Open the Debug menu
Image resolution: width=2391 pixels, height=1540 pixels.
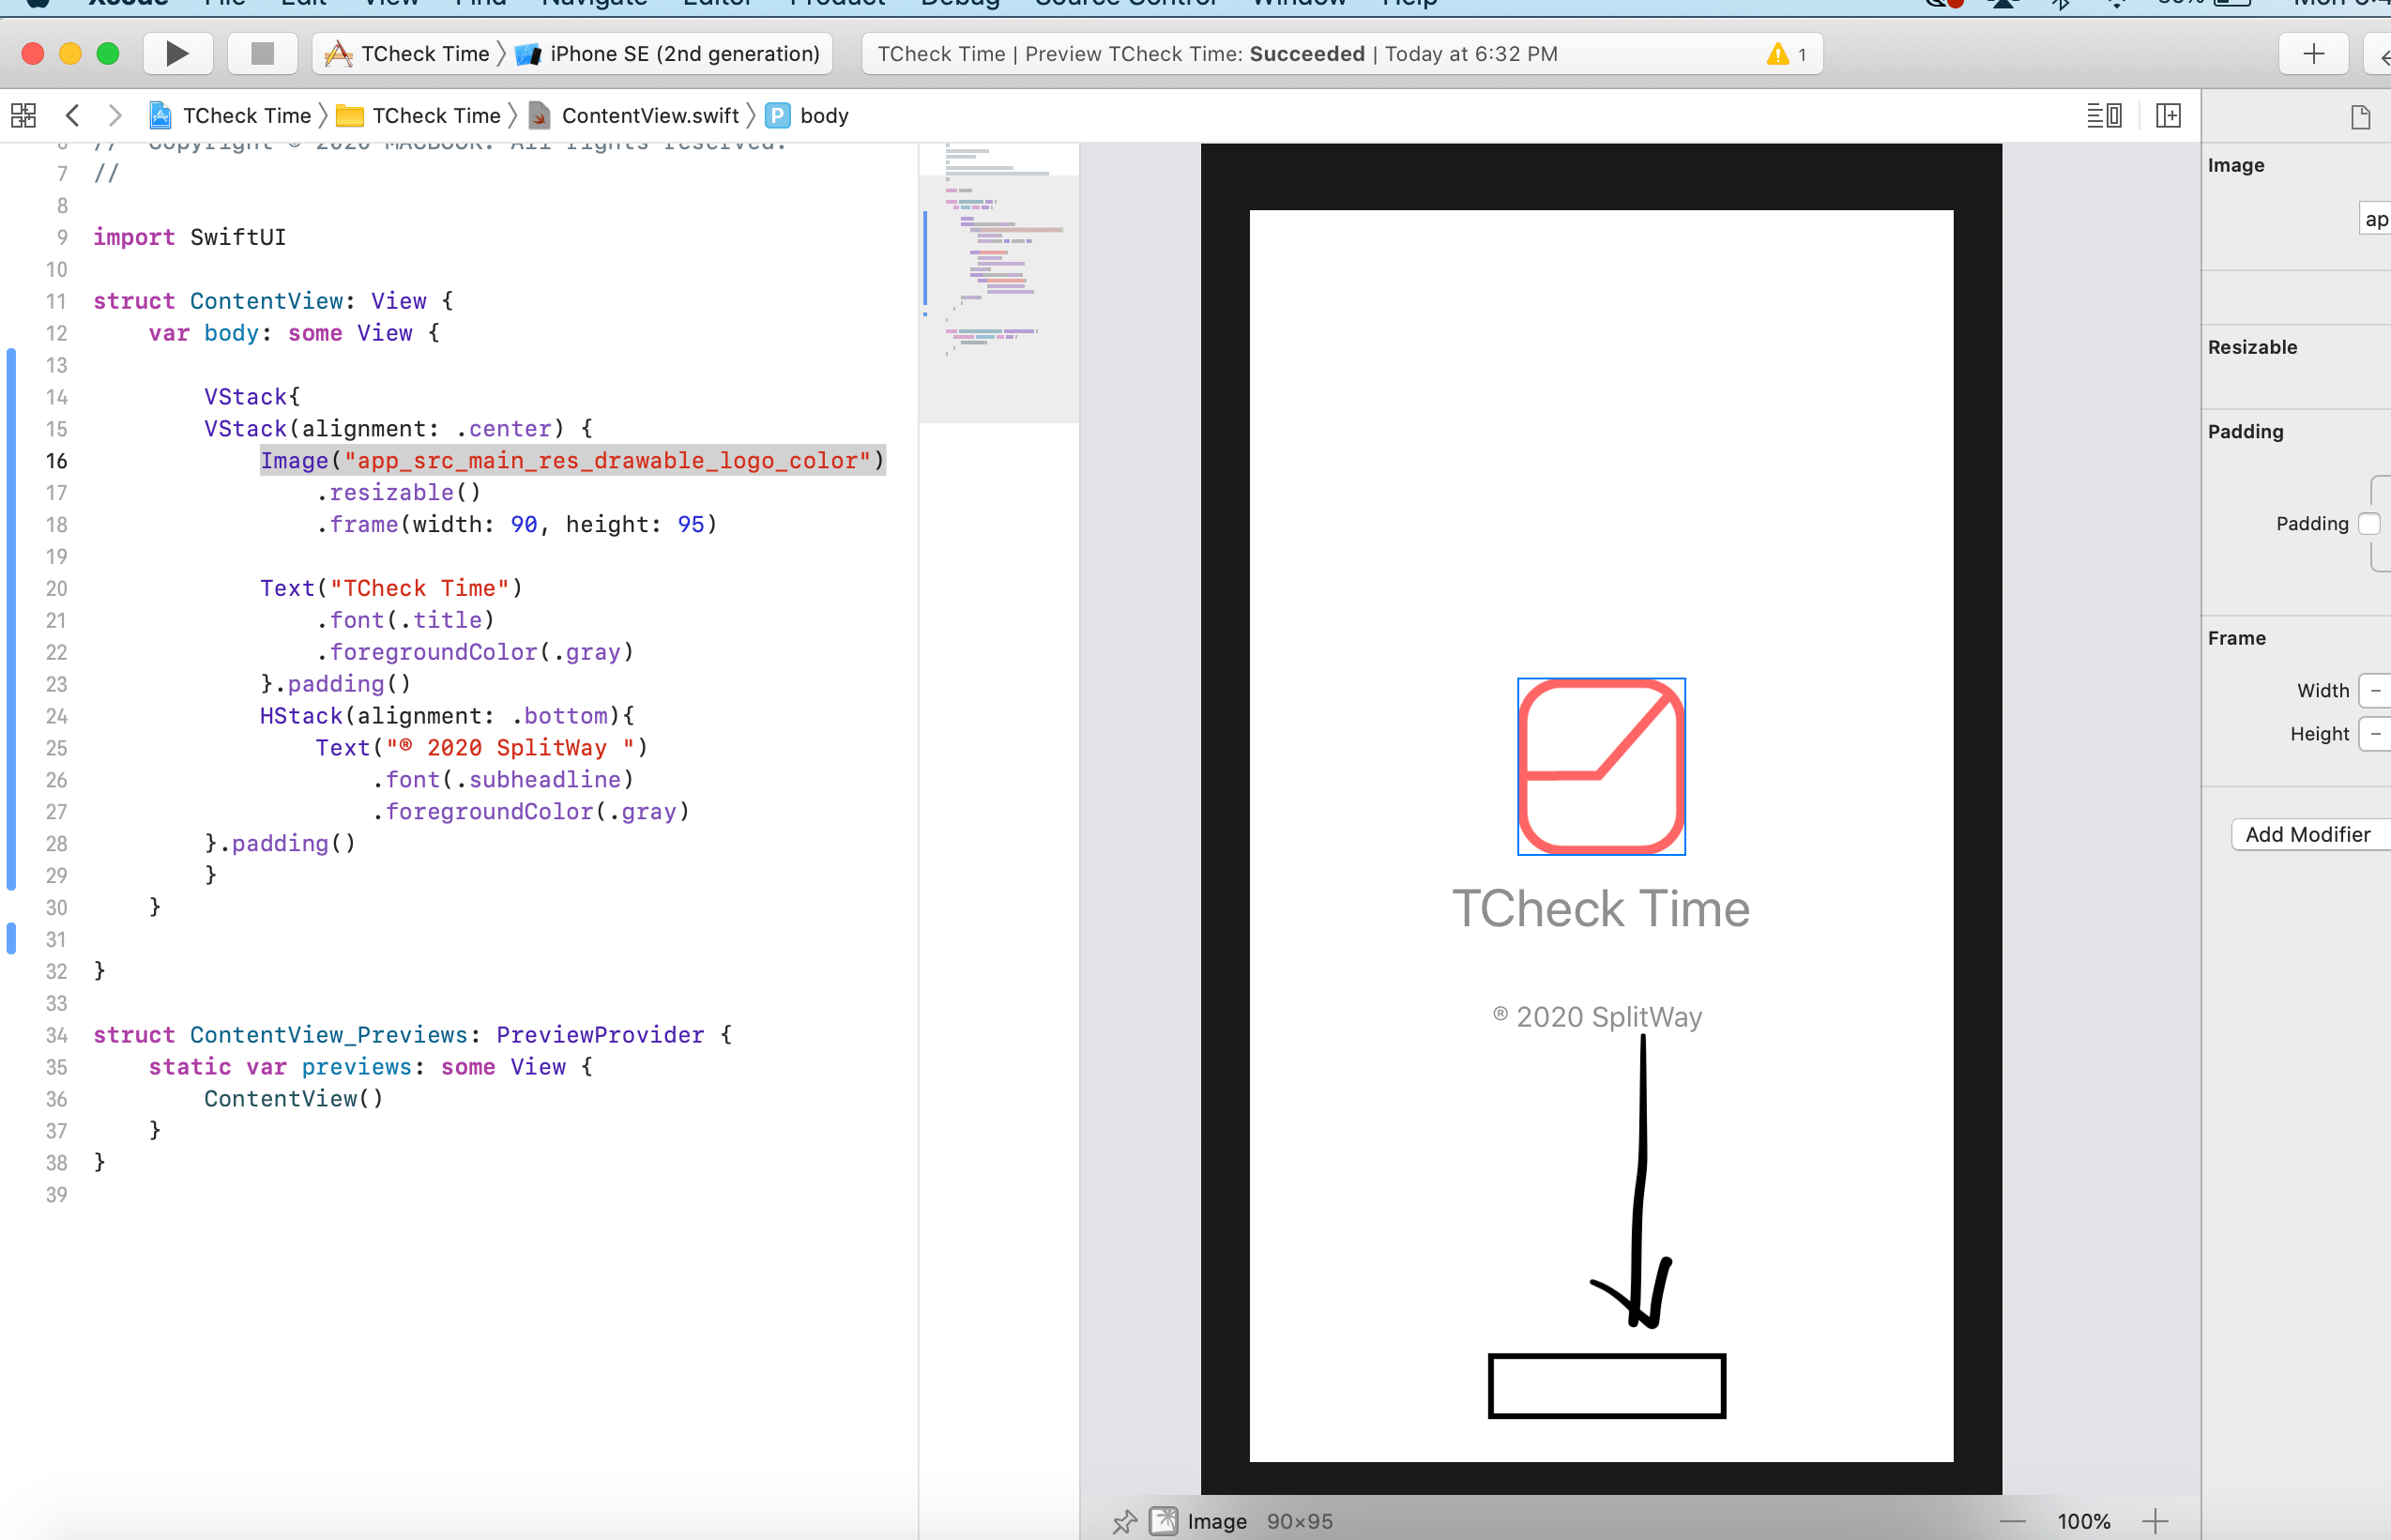point(959,3)
